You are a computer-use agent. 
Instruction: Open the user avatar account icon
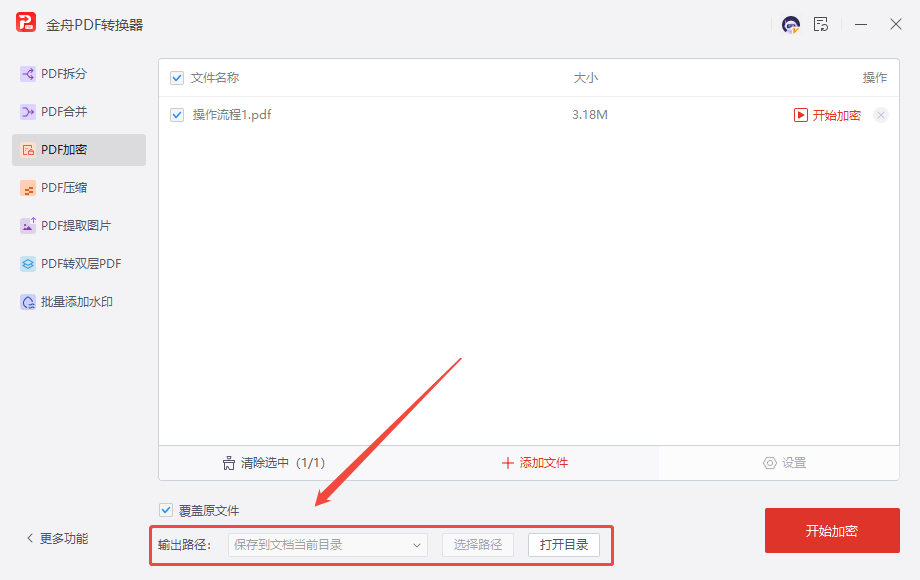point(790,25)
